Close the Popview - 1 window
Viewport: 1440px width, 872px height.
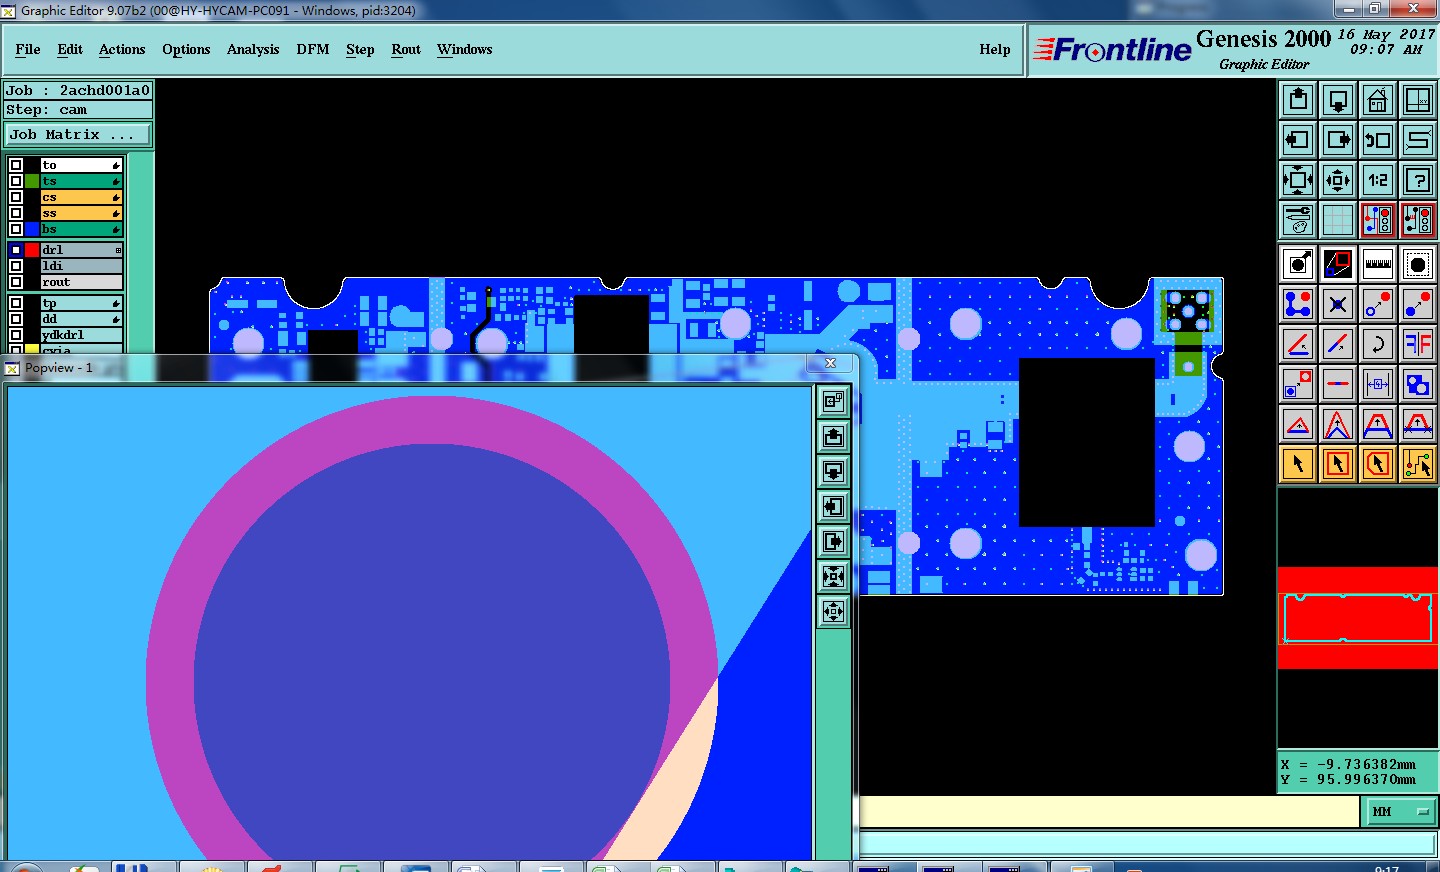click(x=830, y=363)
